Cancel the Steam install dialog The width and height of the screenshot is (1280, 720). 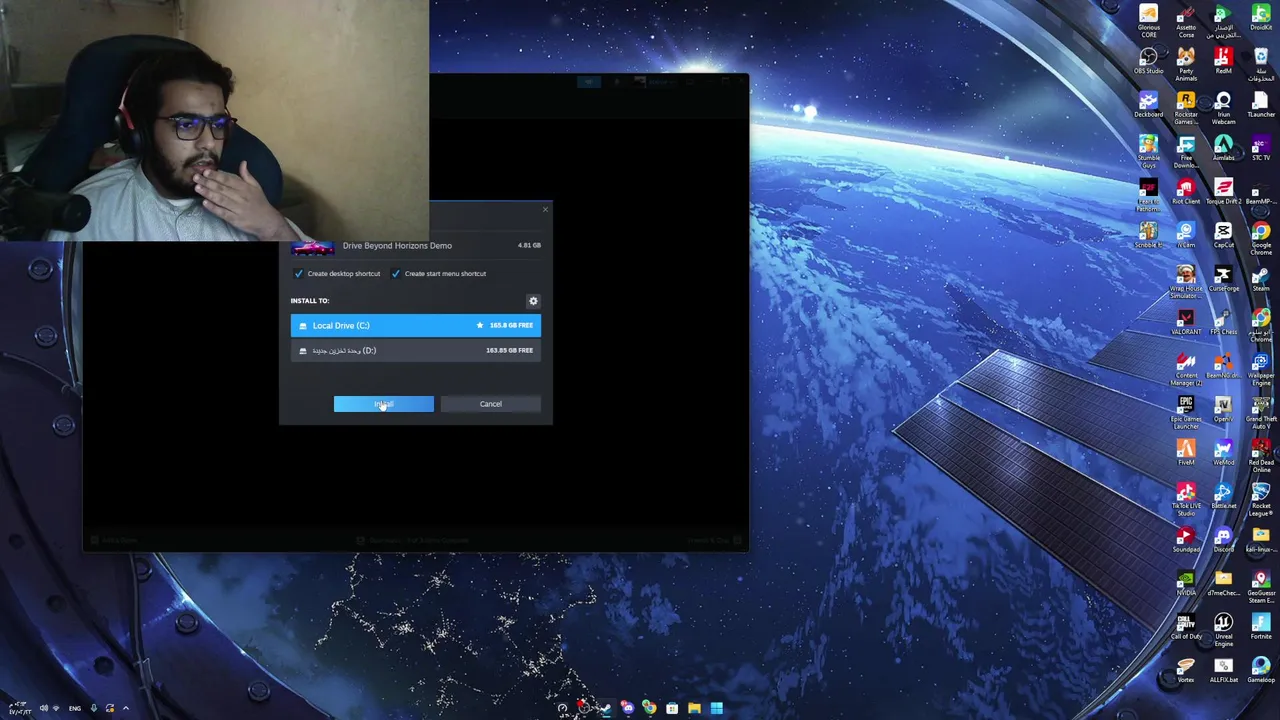click(490, 404)
